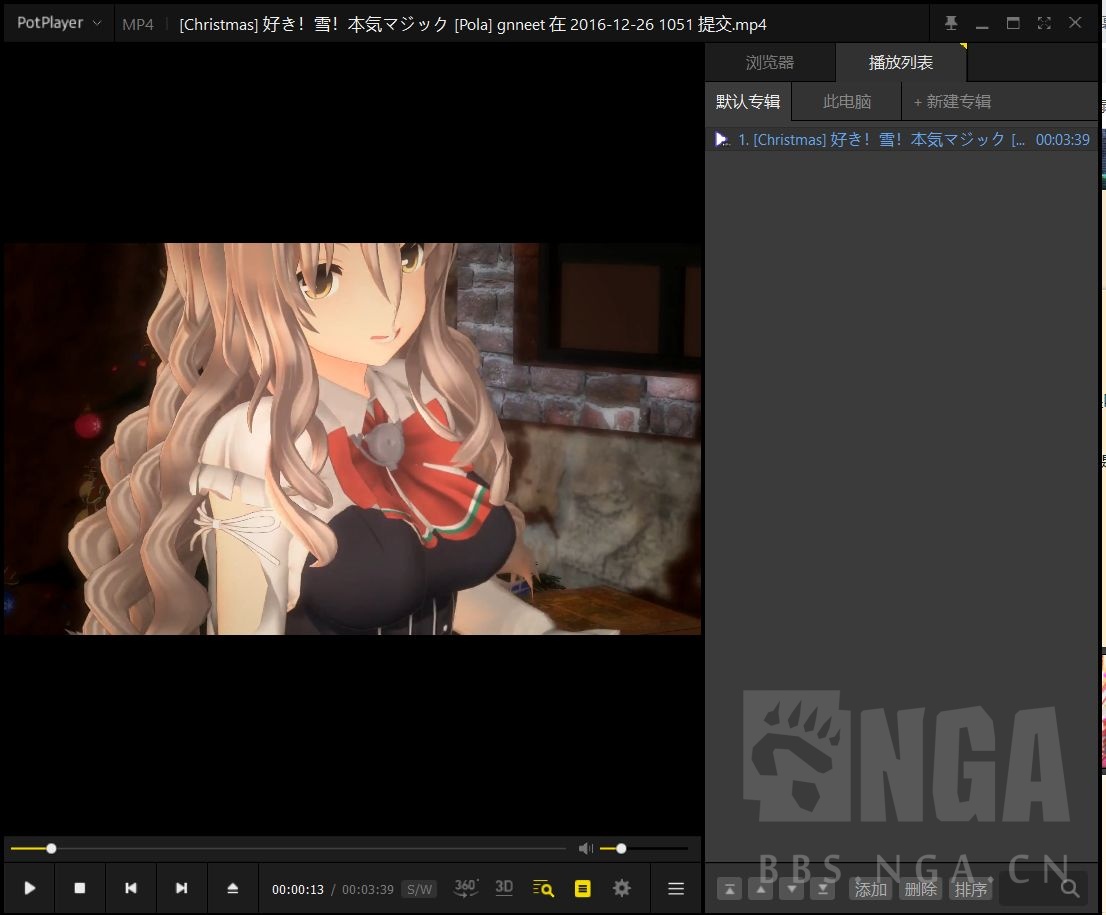
Task: Click the video seek bar
Action: (x=300, y=849)
